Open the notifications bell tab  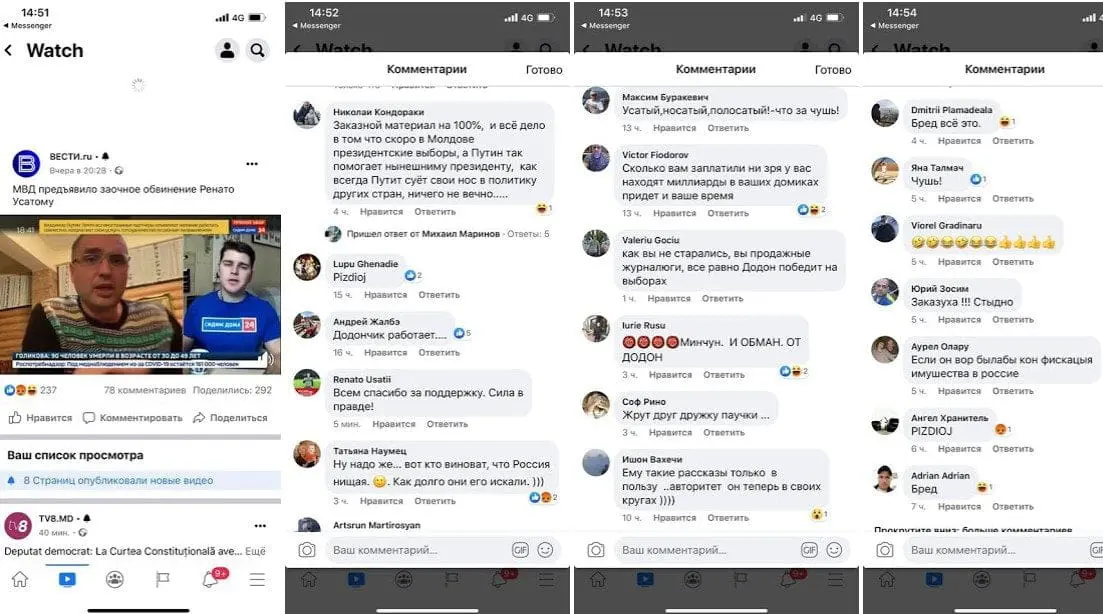tap(211, 580)
